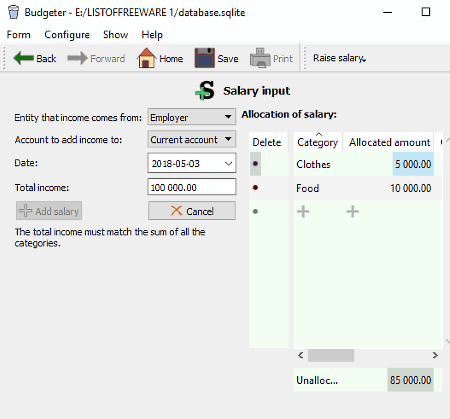Click the Salary input S icon
Image resolution: width=450 pixels, height=419 pixels.
coord(205,90)
